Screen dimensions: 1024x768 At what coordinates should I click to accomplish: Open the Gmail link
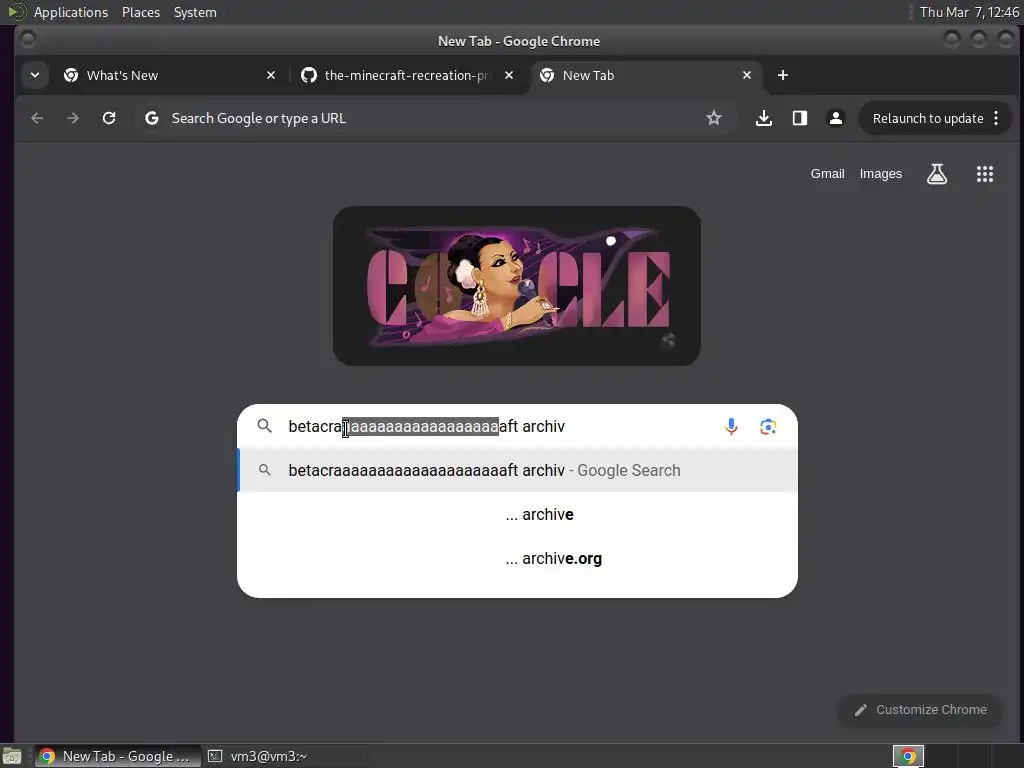[827, 174]
